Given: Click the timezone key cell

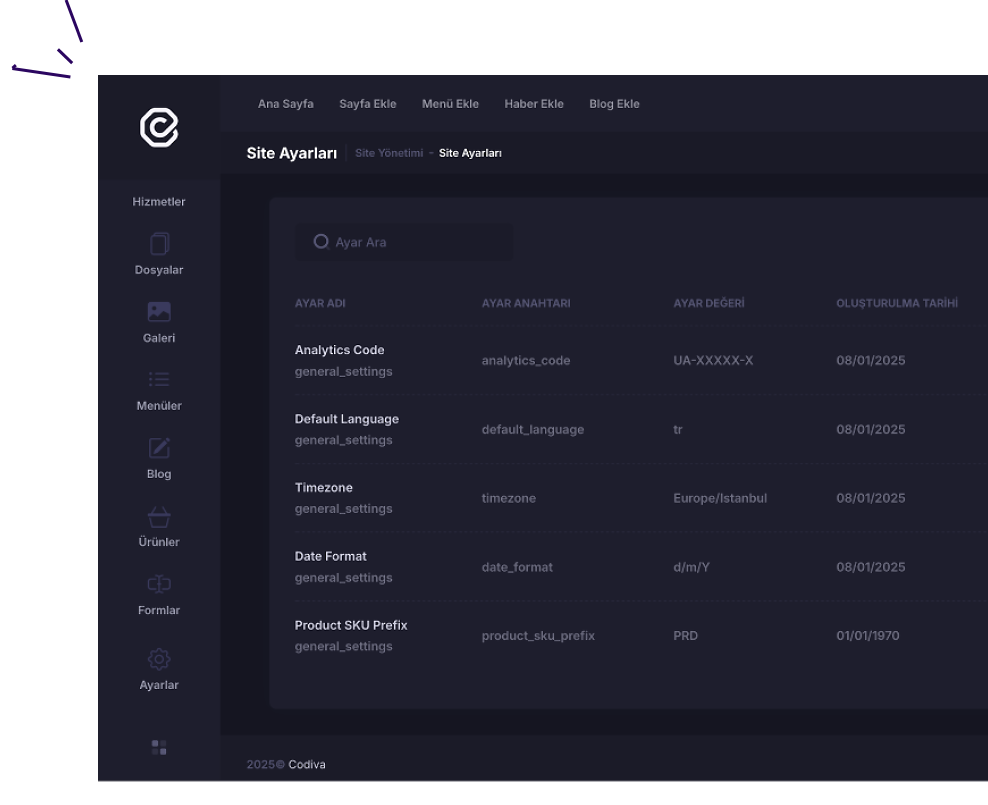Looking at the screenshot, I should point(508,498).
